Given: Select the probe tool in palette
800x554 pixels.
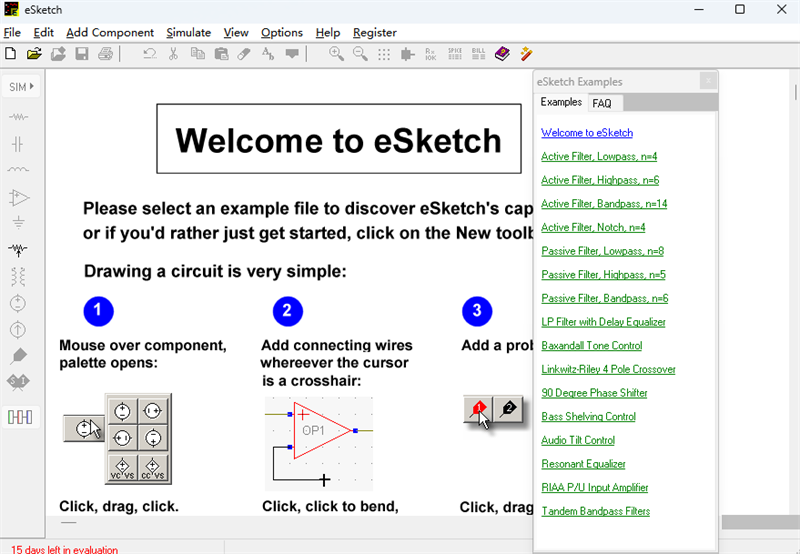Looking at the screenshot, I should (x=18, y=356).
